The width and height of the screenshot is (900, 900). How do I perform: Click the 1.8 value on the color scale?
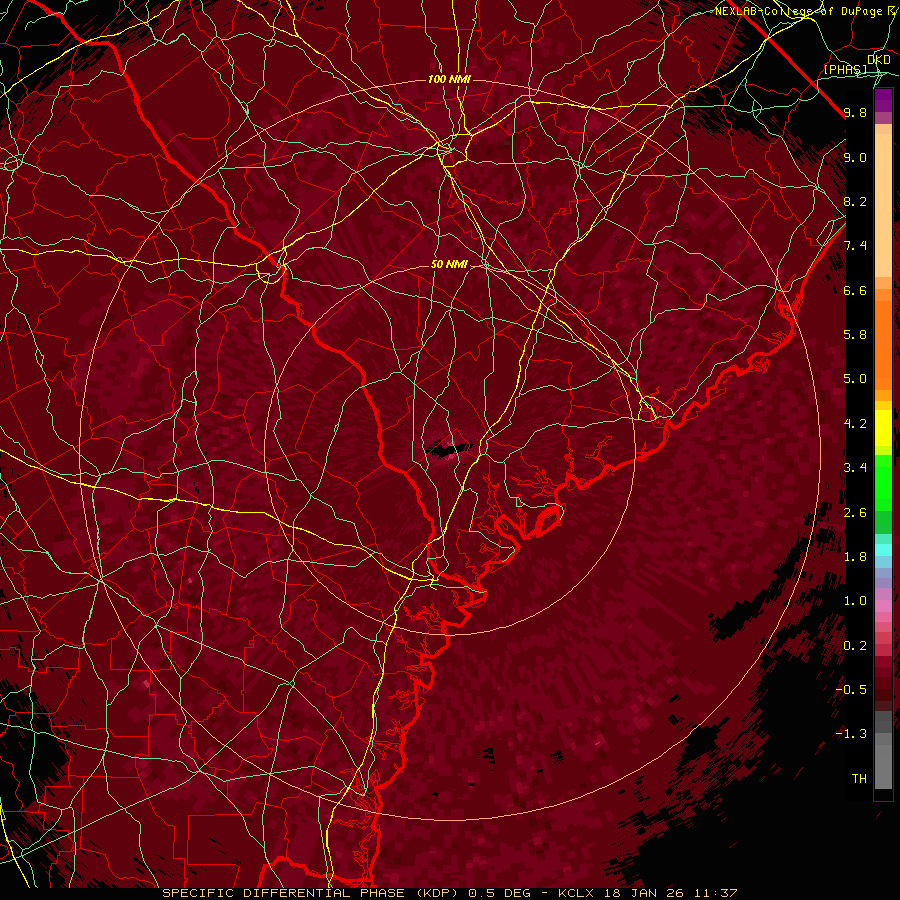point(855,557)
